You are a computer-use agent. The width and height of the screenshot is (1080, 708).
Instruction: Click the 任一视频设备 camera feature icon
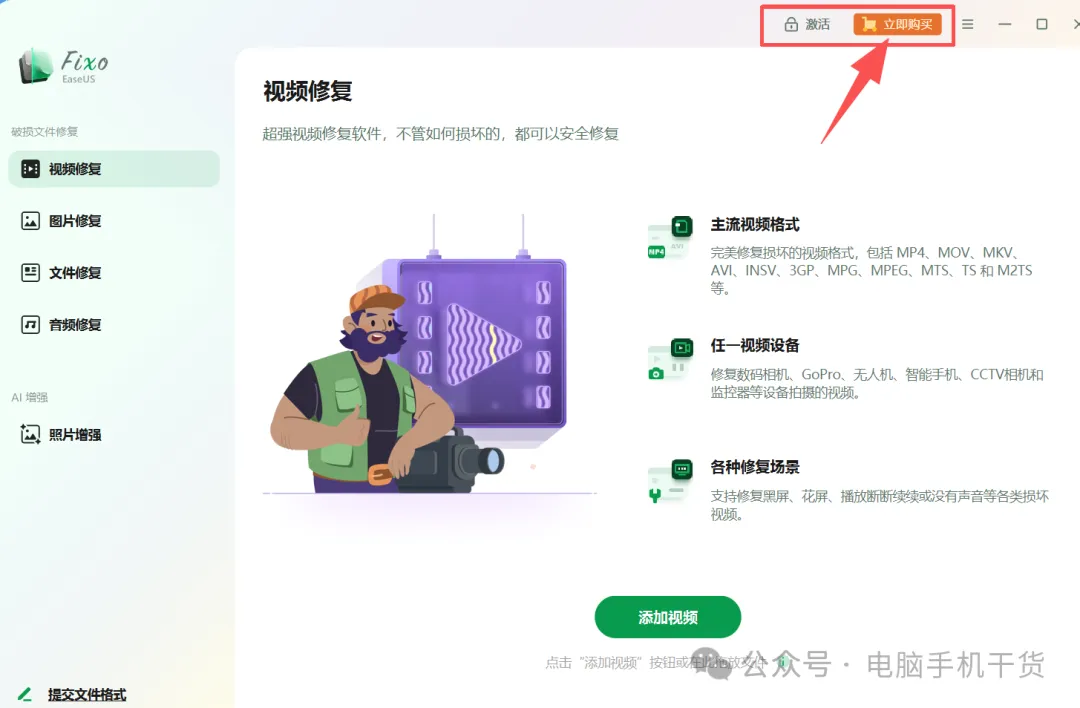pos(669,359)
